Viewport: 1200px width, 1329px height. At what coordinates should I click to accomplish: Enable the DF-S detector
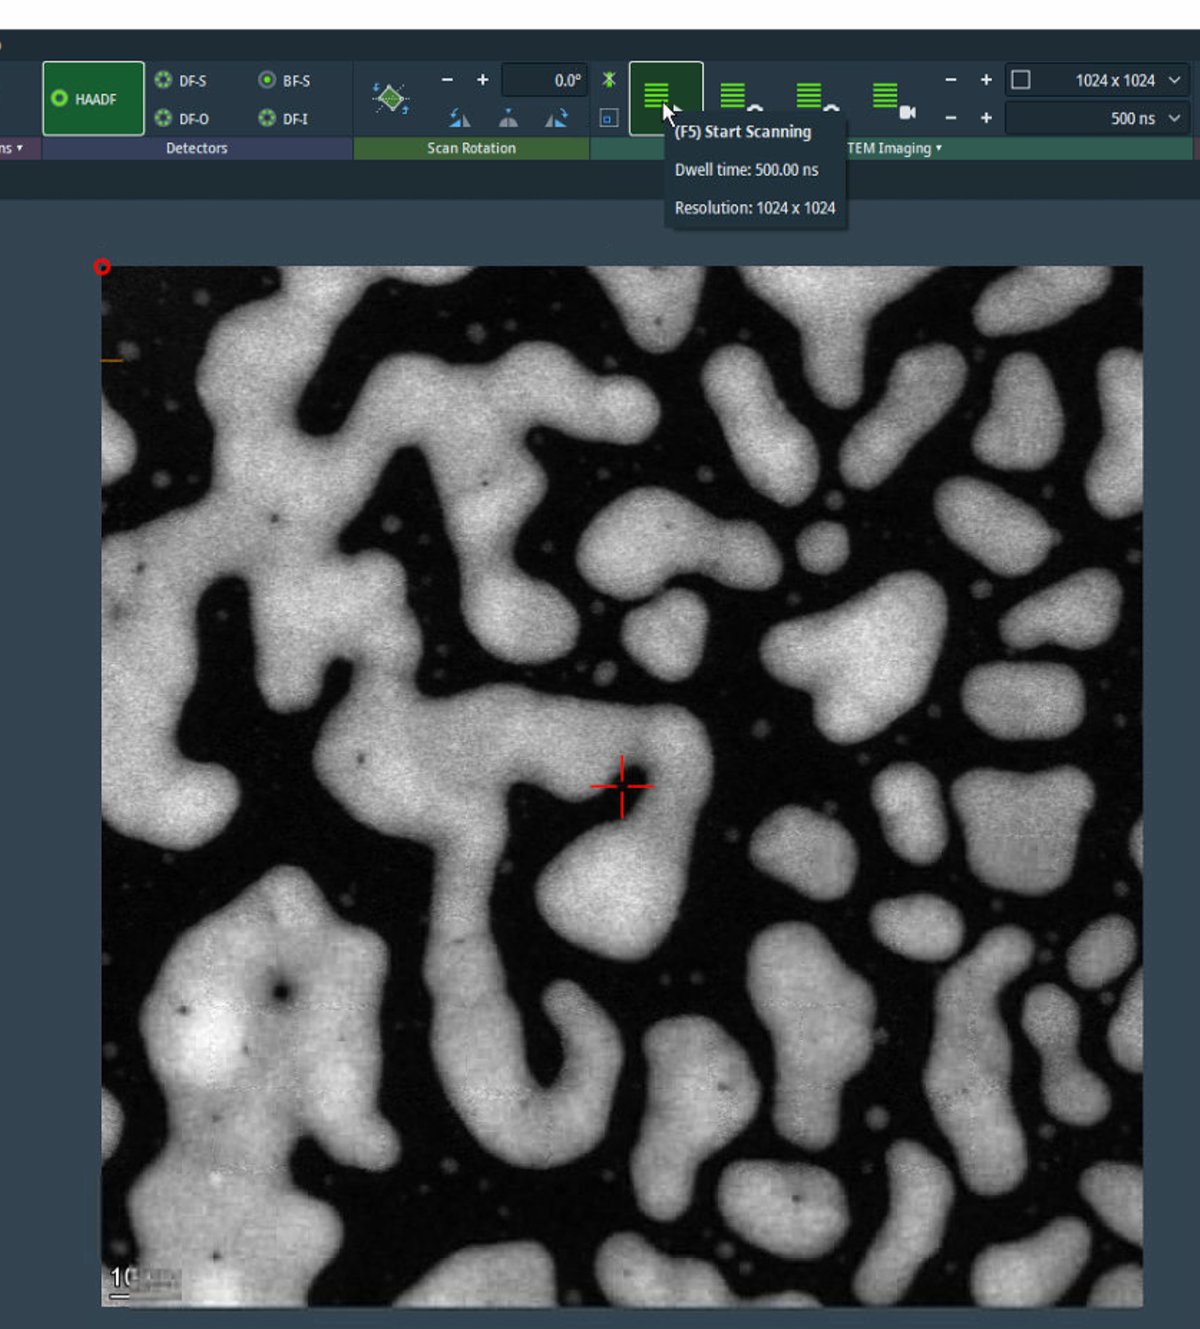[165, 81]
